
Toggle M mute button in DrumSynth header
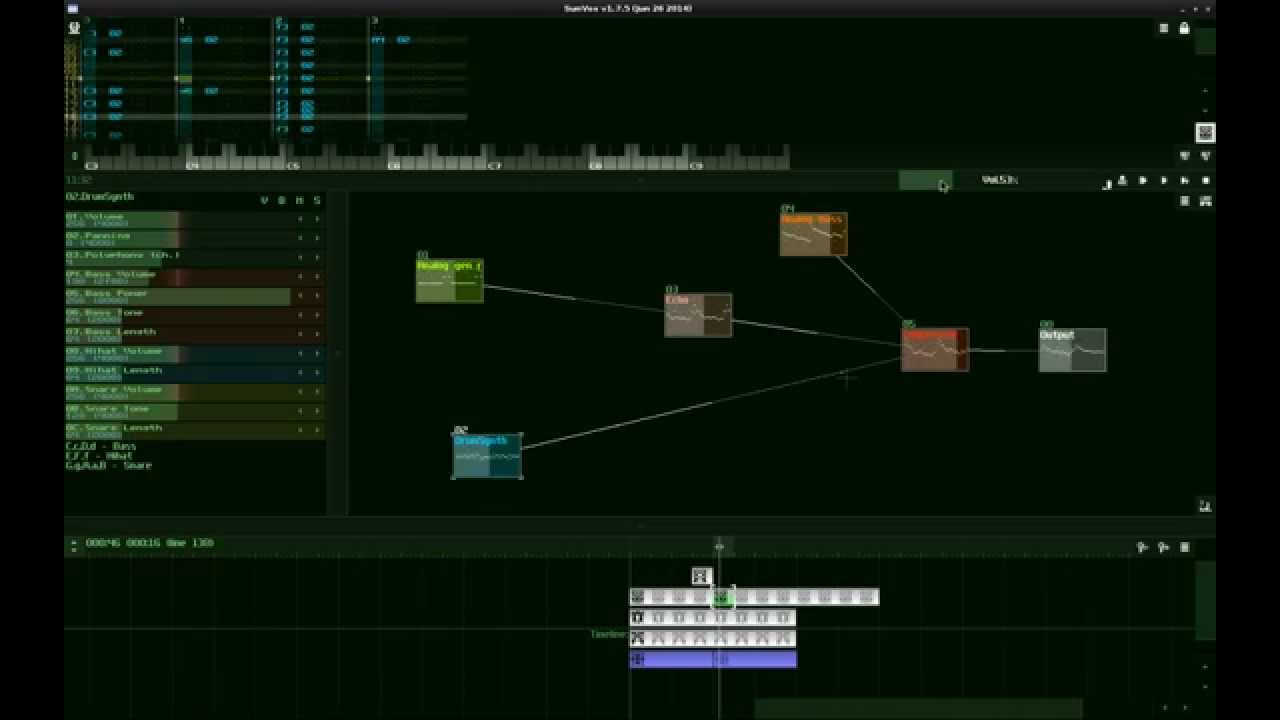[x=299, y=200]
